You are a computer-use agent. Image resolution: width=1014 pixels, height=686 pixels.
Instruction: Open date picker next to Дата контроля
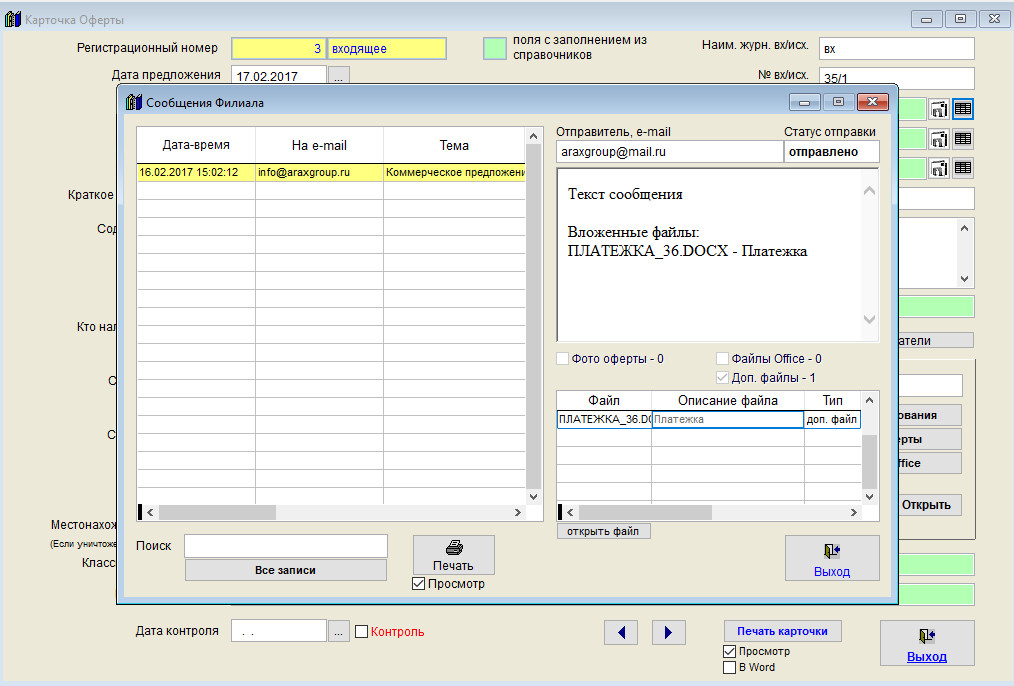pos(339,631)
